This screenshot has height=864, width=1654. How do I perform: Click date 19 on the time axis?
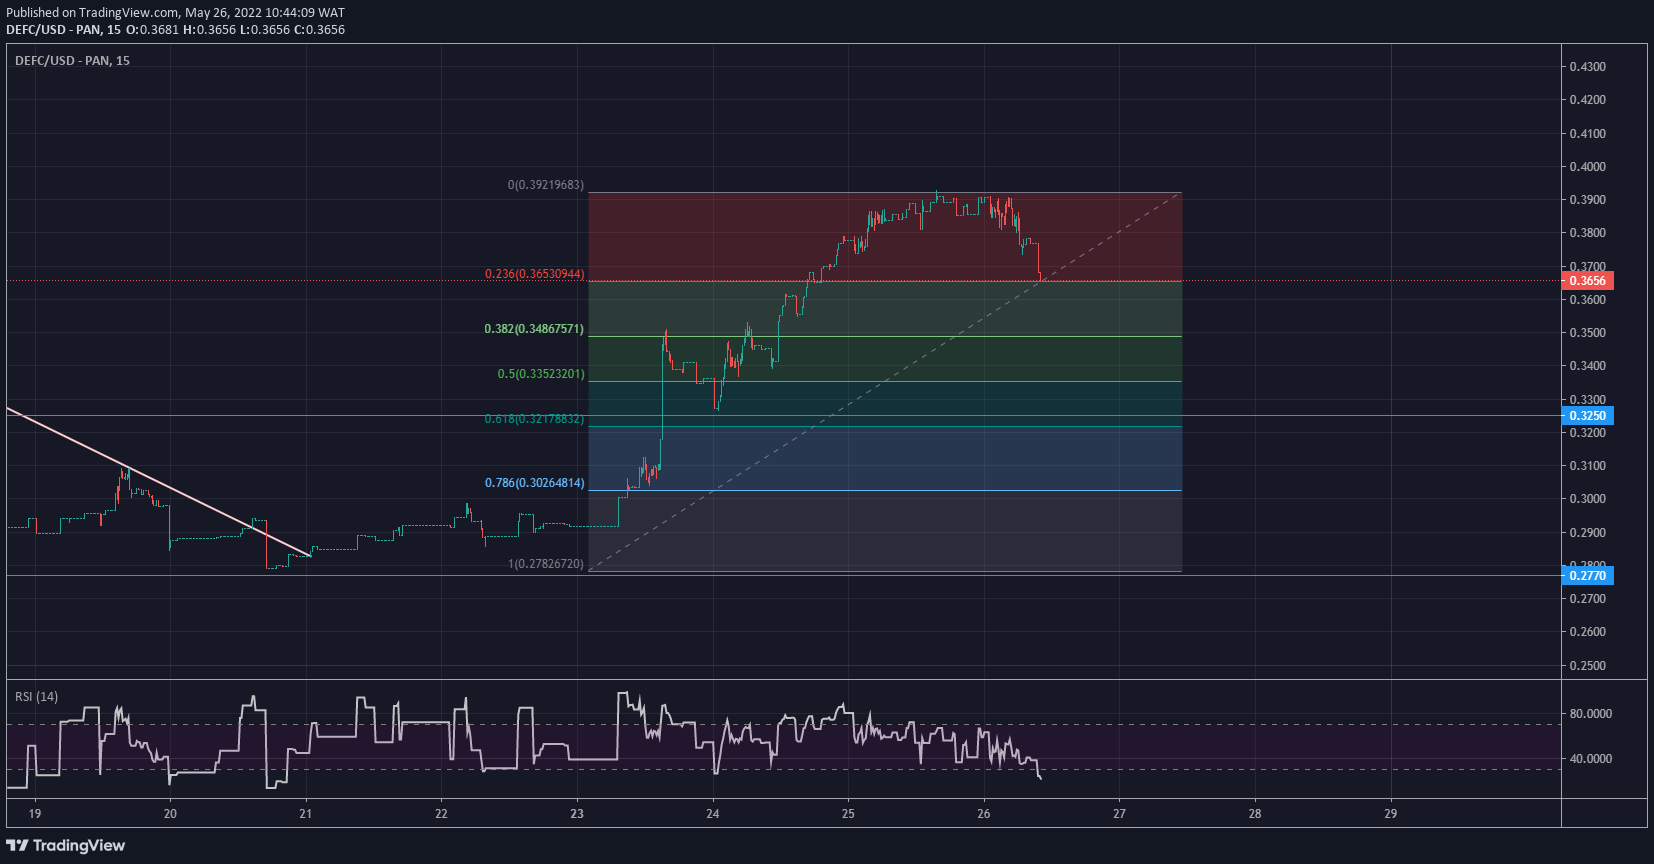click(x=35, y=814)
